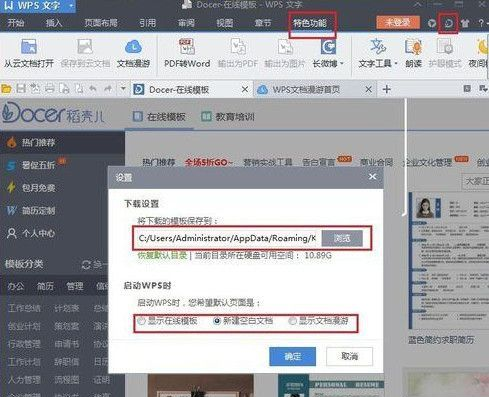
Task: Close the Docer-在线模板 tab
Action: click(245, 89)
